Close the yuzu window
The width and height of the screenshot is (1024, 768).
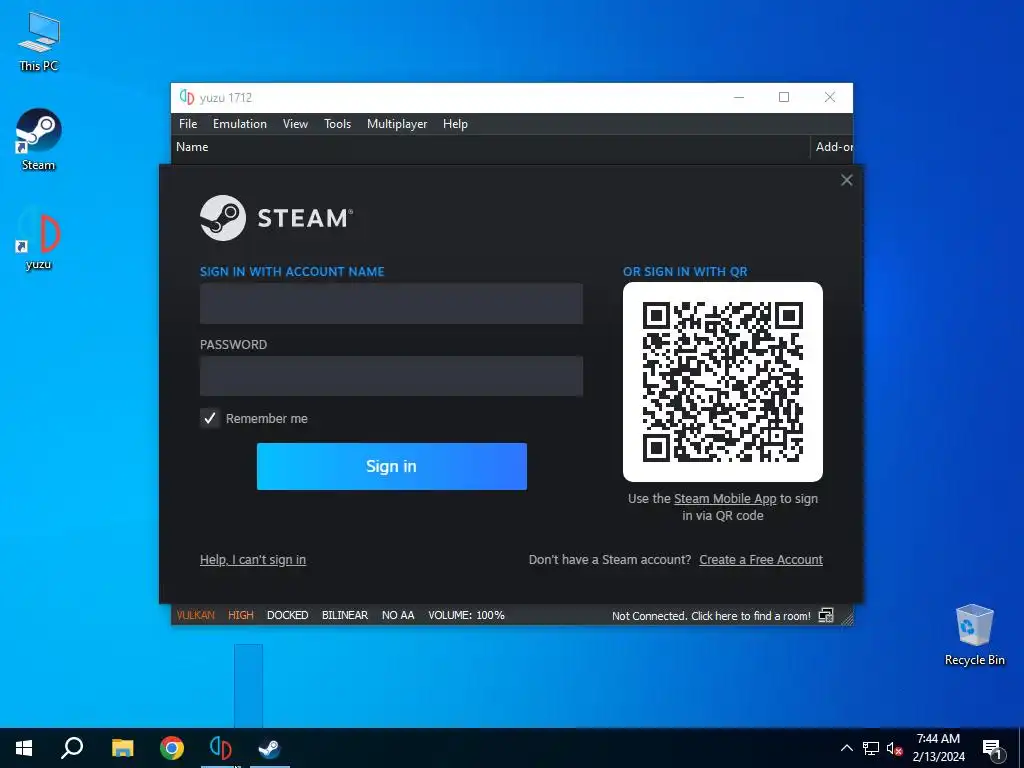click(830, 97)
